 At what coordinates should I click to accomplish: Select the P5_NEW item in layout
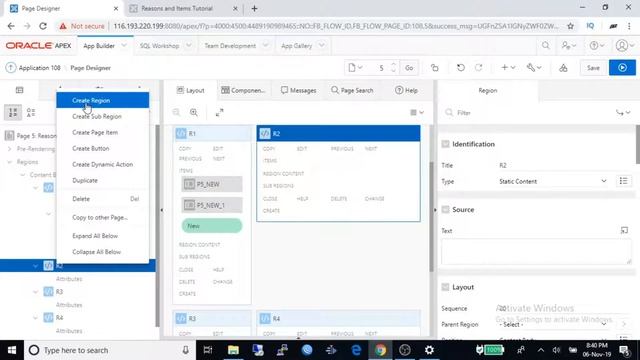(x=212, y=184)
